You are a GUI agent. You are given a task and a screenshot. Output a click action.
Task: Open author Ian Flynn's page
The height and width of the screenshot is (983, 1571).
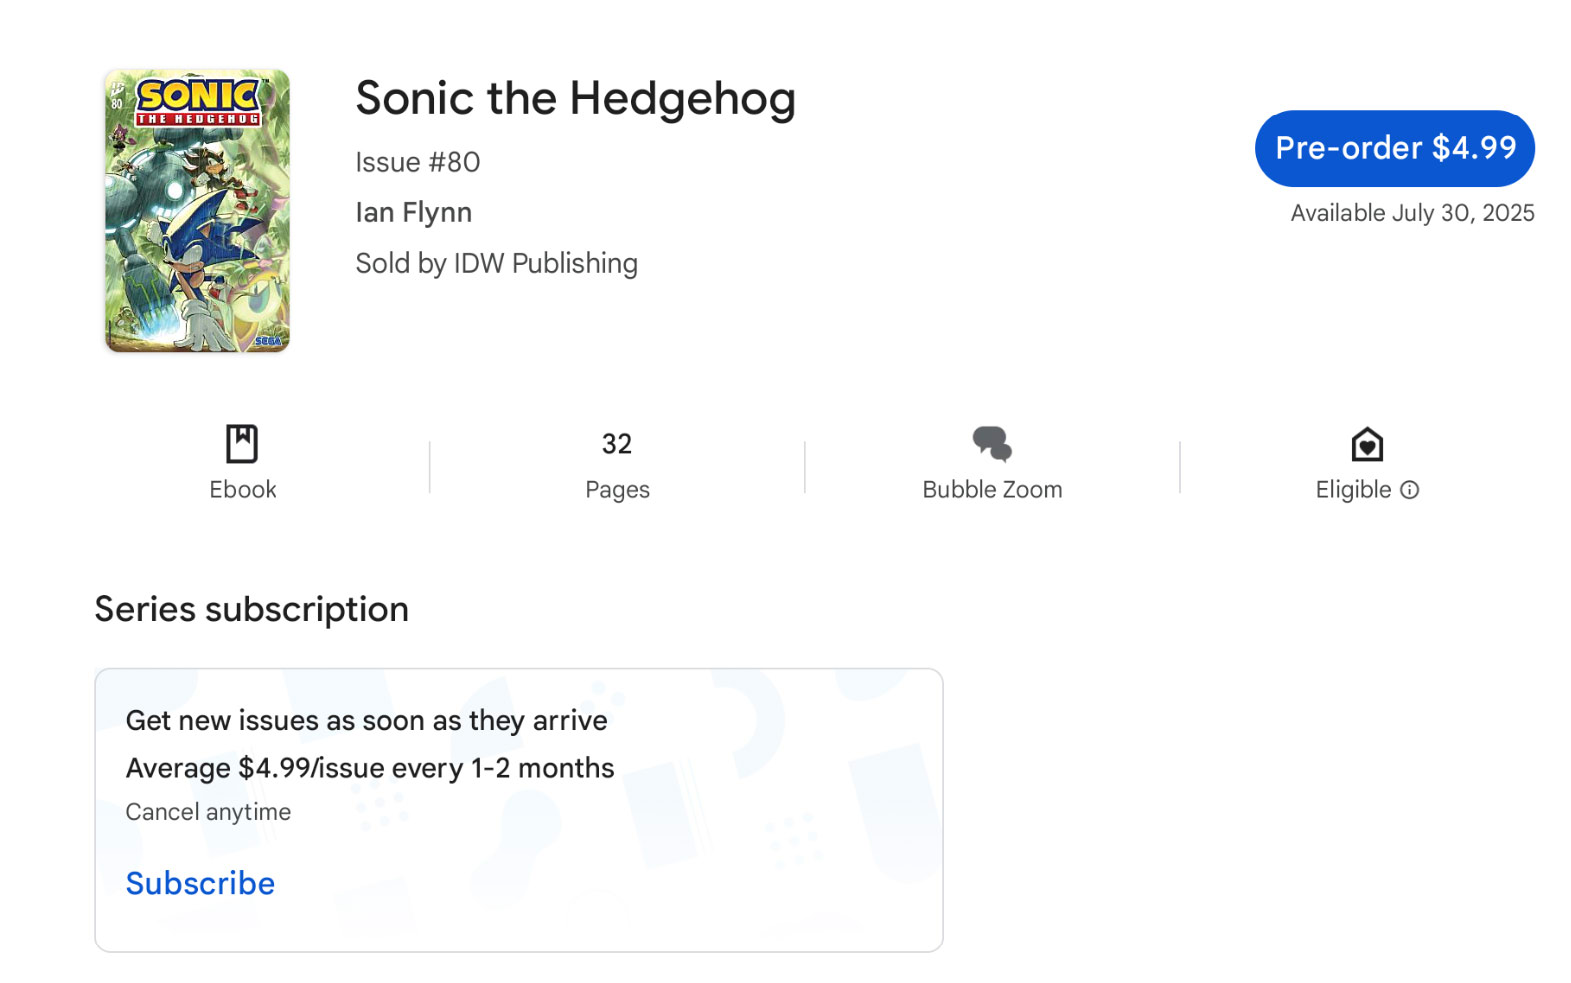pyautogui.click(x=414, y=212)
